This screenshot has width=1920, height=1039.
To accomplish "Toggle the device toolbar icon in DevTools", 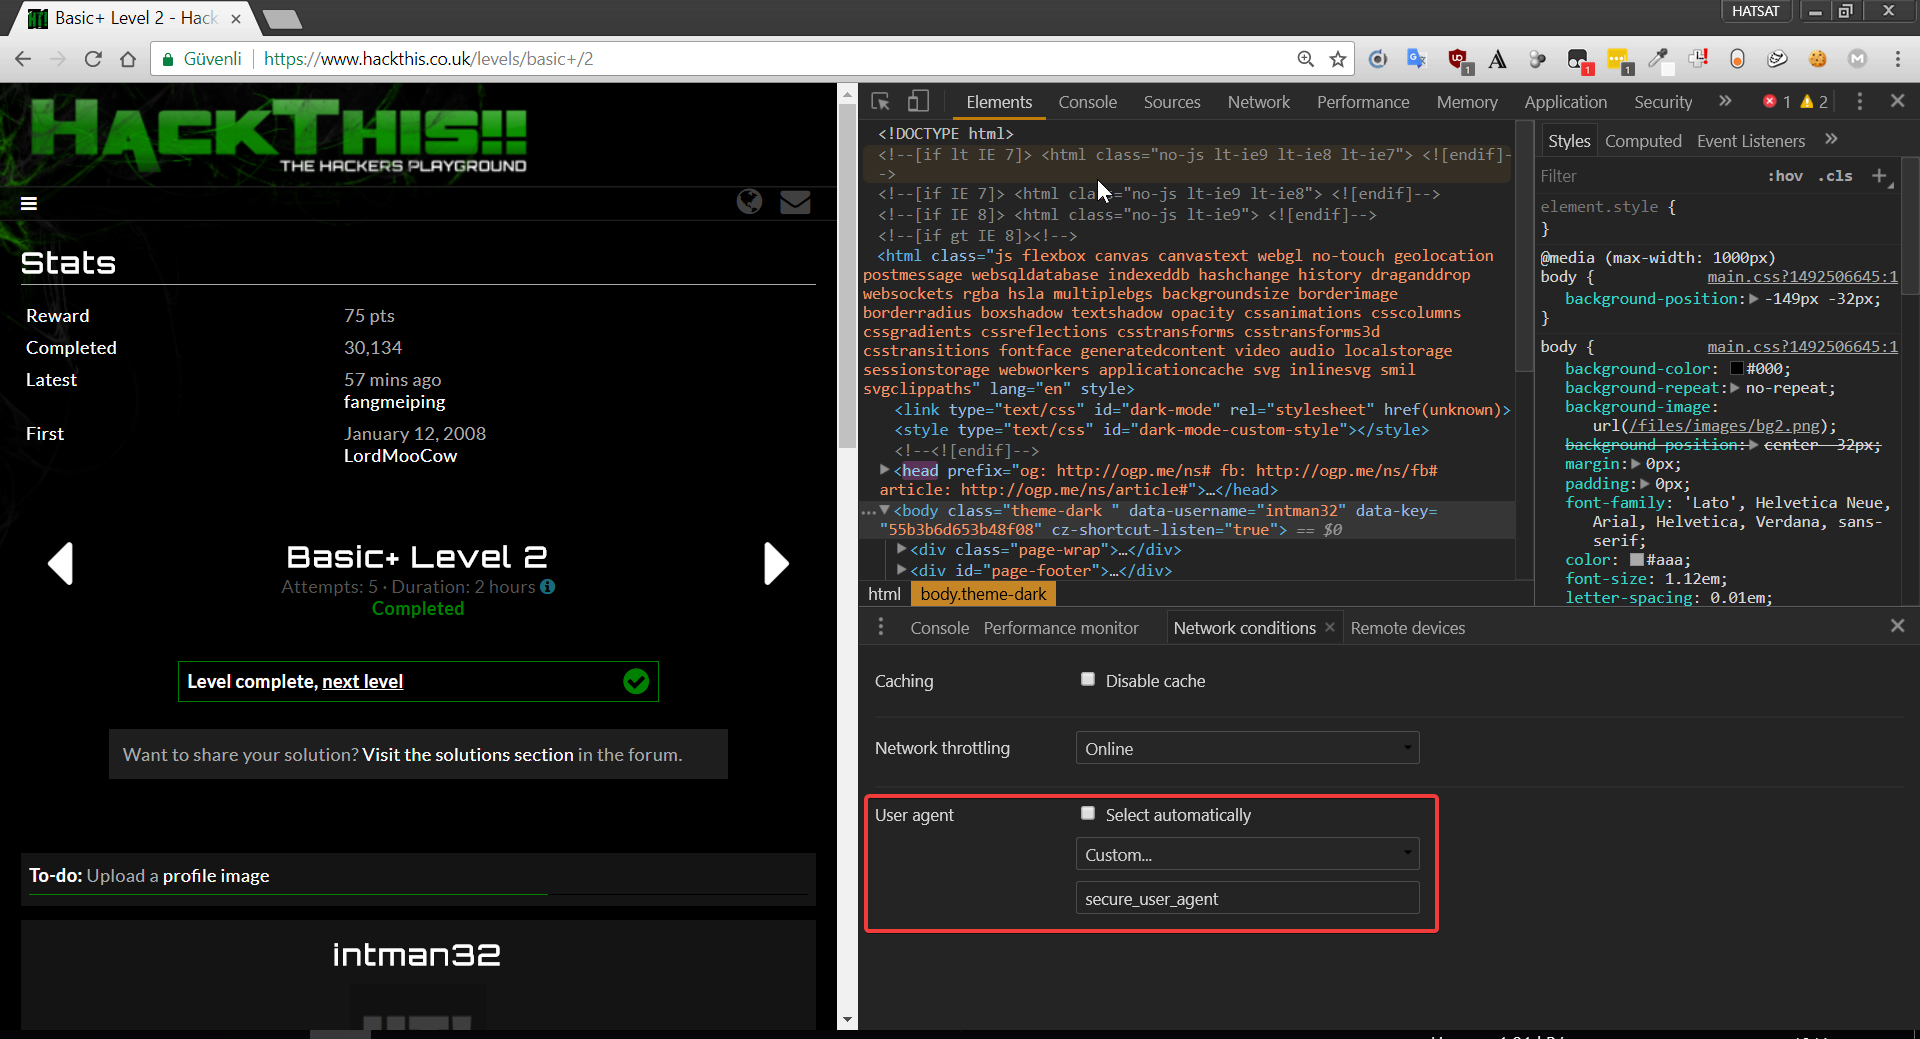I will pos(918,101).
